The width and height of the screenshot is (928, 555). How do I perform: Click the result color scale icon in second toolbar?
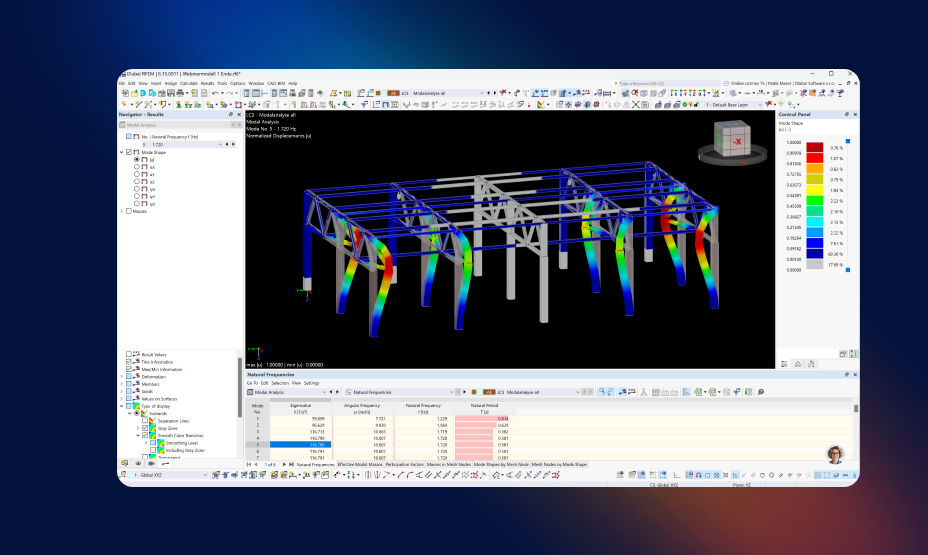[x=540, y=105]
